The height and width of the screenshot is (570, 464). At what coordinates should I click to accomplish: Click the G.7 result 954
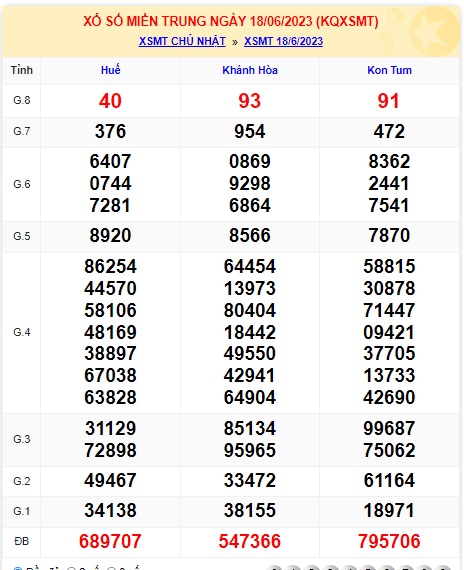pos(250,131)
